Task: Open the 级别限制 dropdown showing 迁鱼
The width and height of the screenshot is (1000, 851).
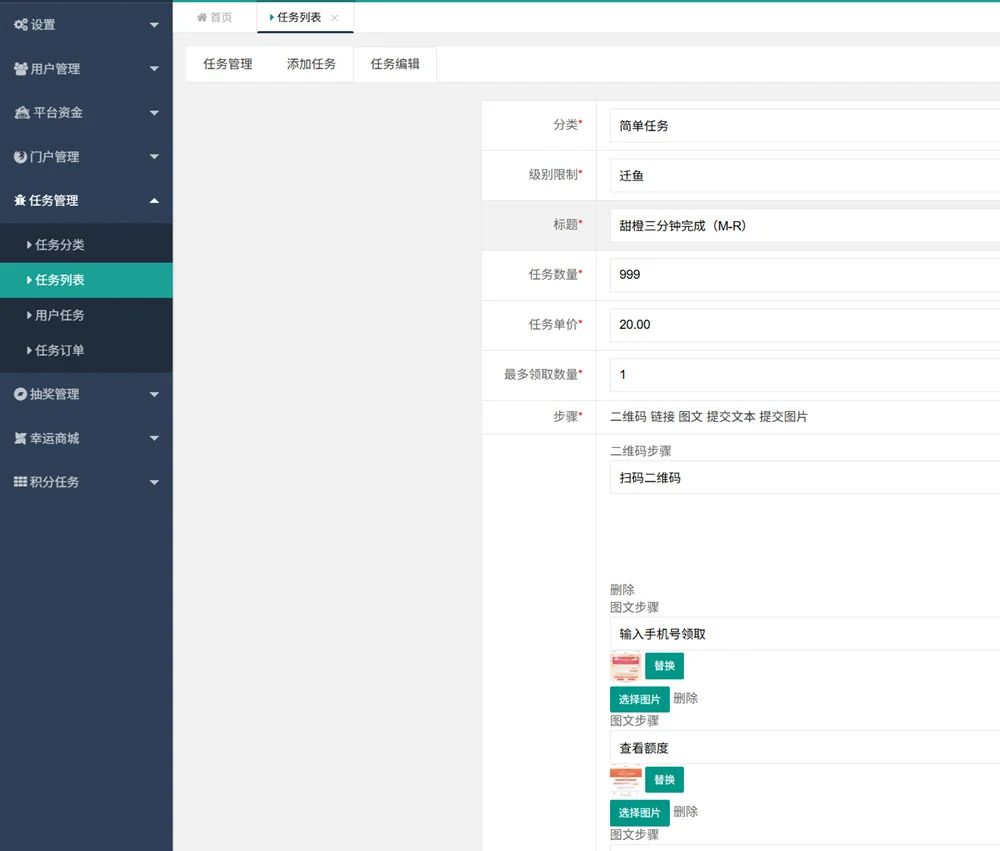Action: point(805,175)
